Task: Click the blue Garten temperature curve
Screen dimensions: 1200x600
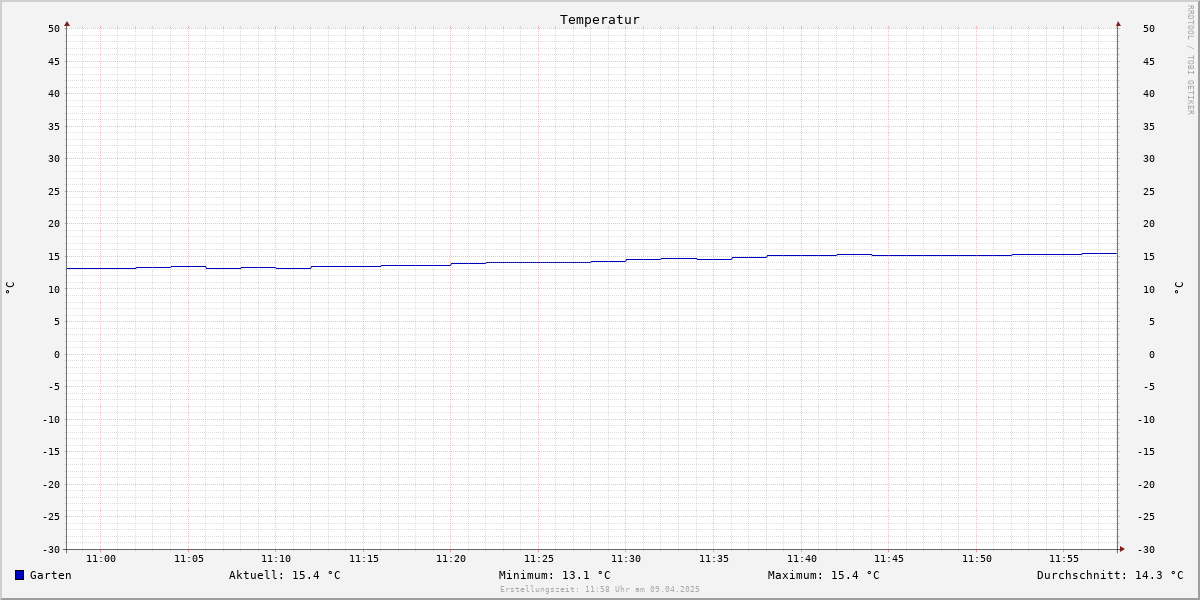Action: pyautogui.click(x=592, y=262)
